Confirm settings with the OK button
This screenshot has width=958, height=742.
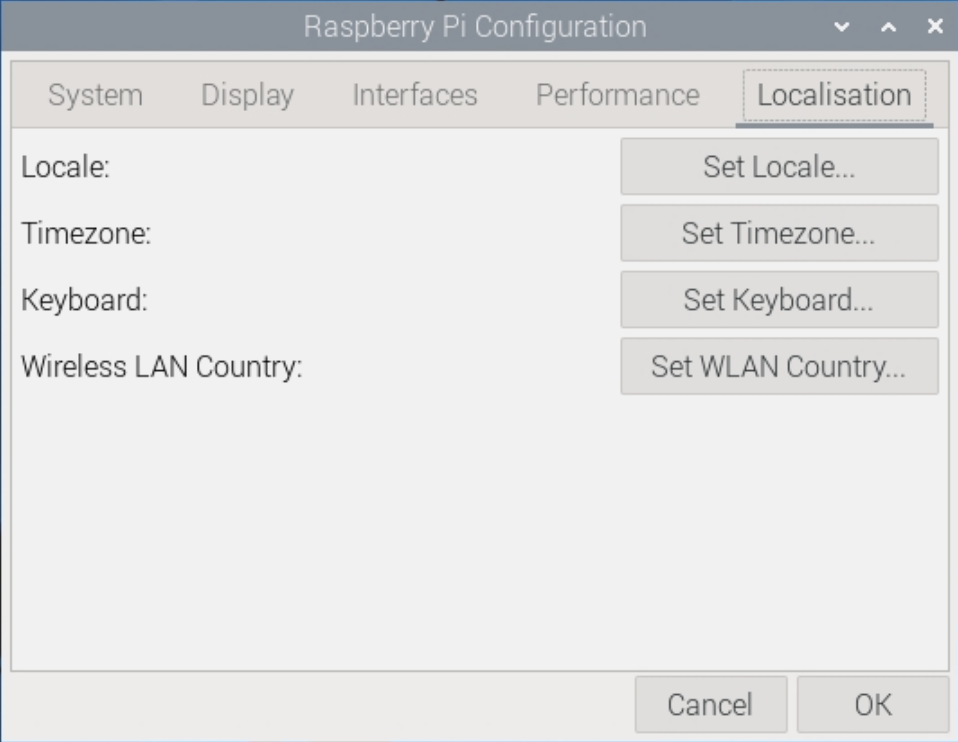(x=874, y=705)
